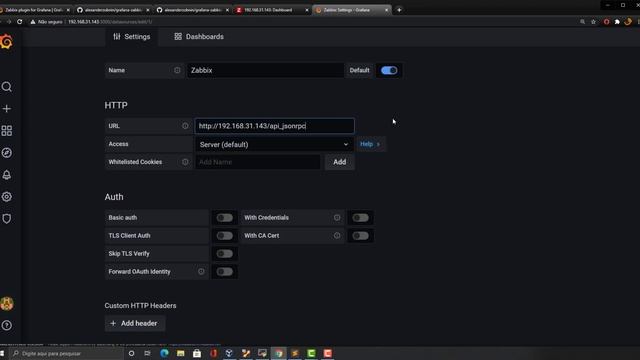Click the Windows taskbar search box

click(x=66, y=353)
